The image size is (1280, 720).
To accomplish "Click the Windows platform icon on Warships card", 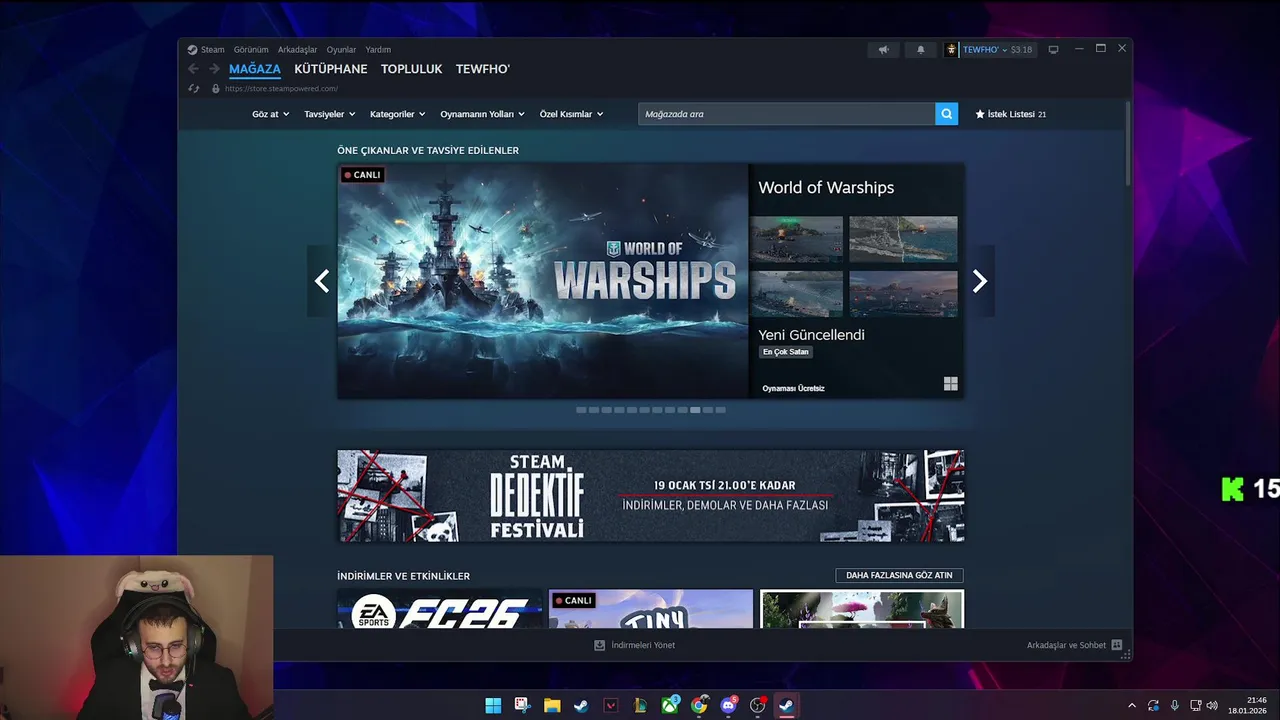I will point(950,384).
